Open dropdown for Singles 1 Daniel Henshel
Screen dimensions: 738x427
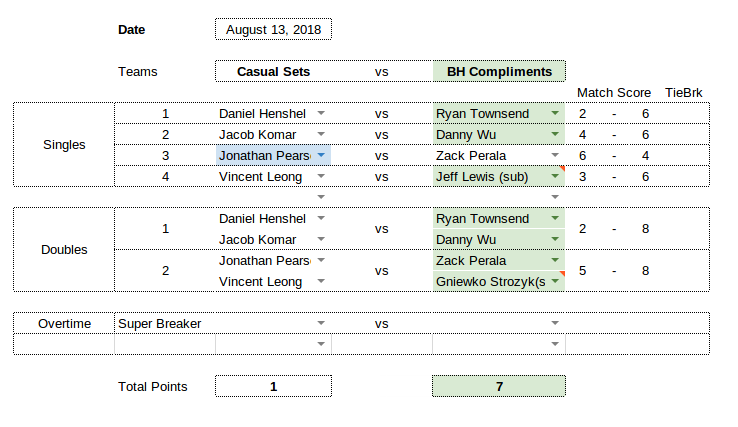point(321,113)
